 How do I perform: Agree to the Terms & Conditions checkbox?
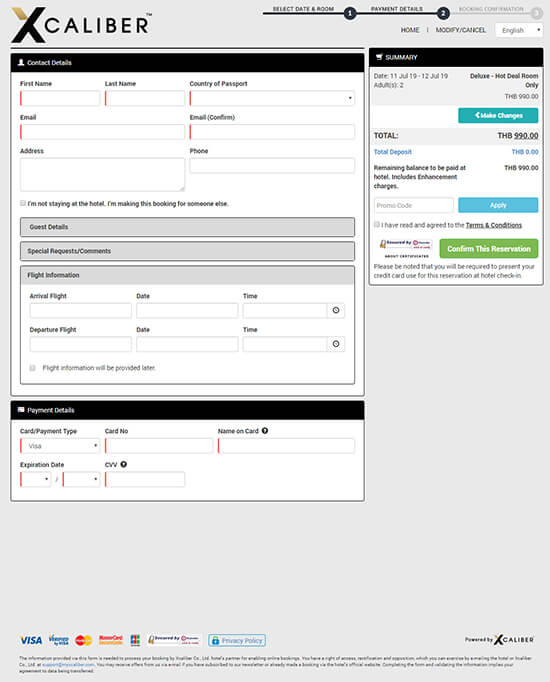[x=377, y=224]
